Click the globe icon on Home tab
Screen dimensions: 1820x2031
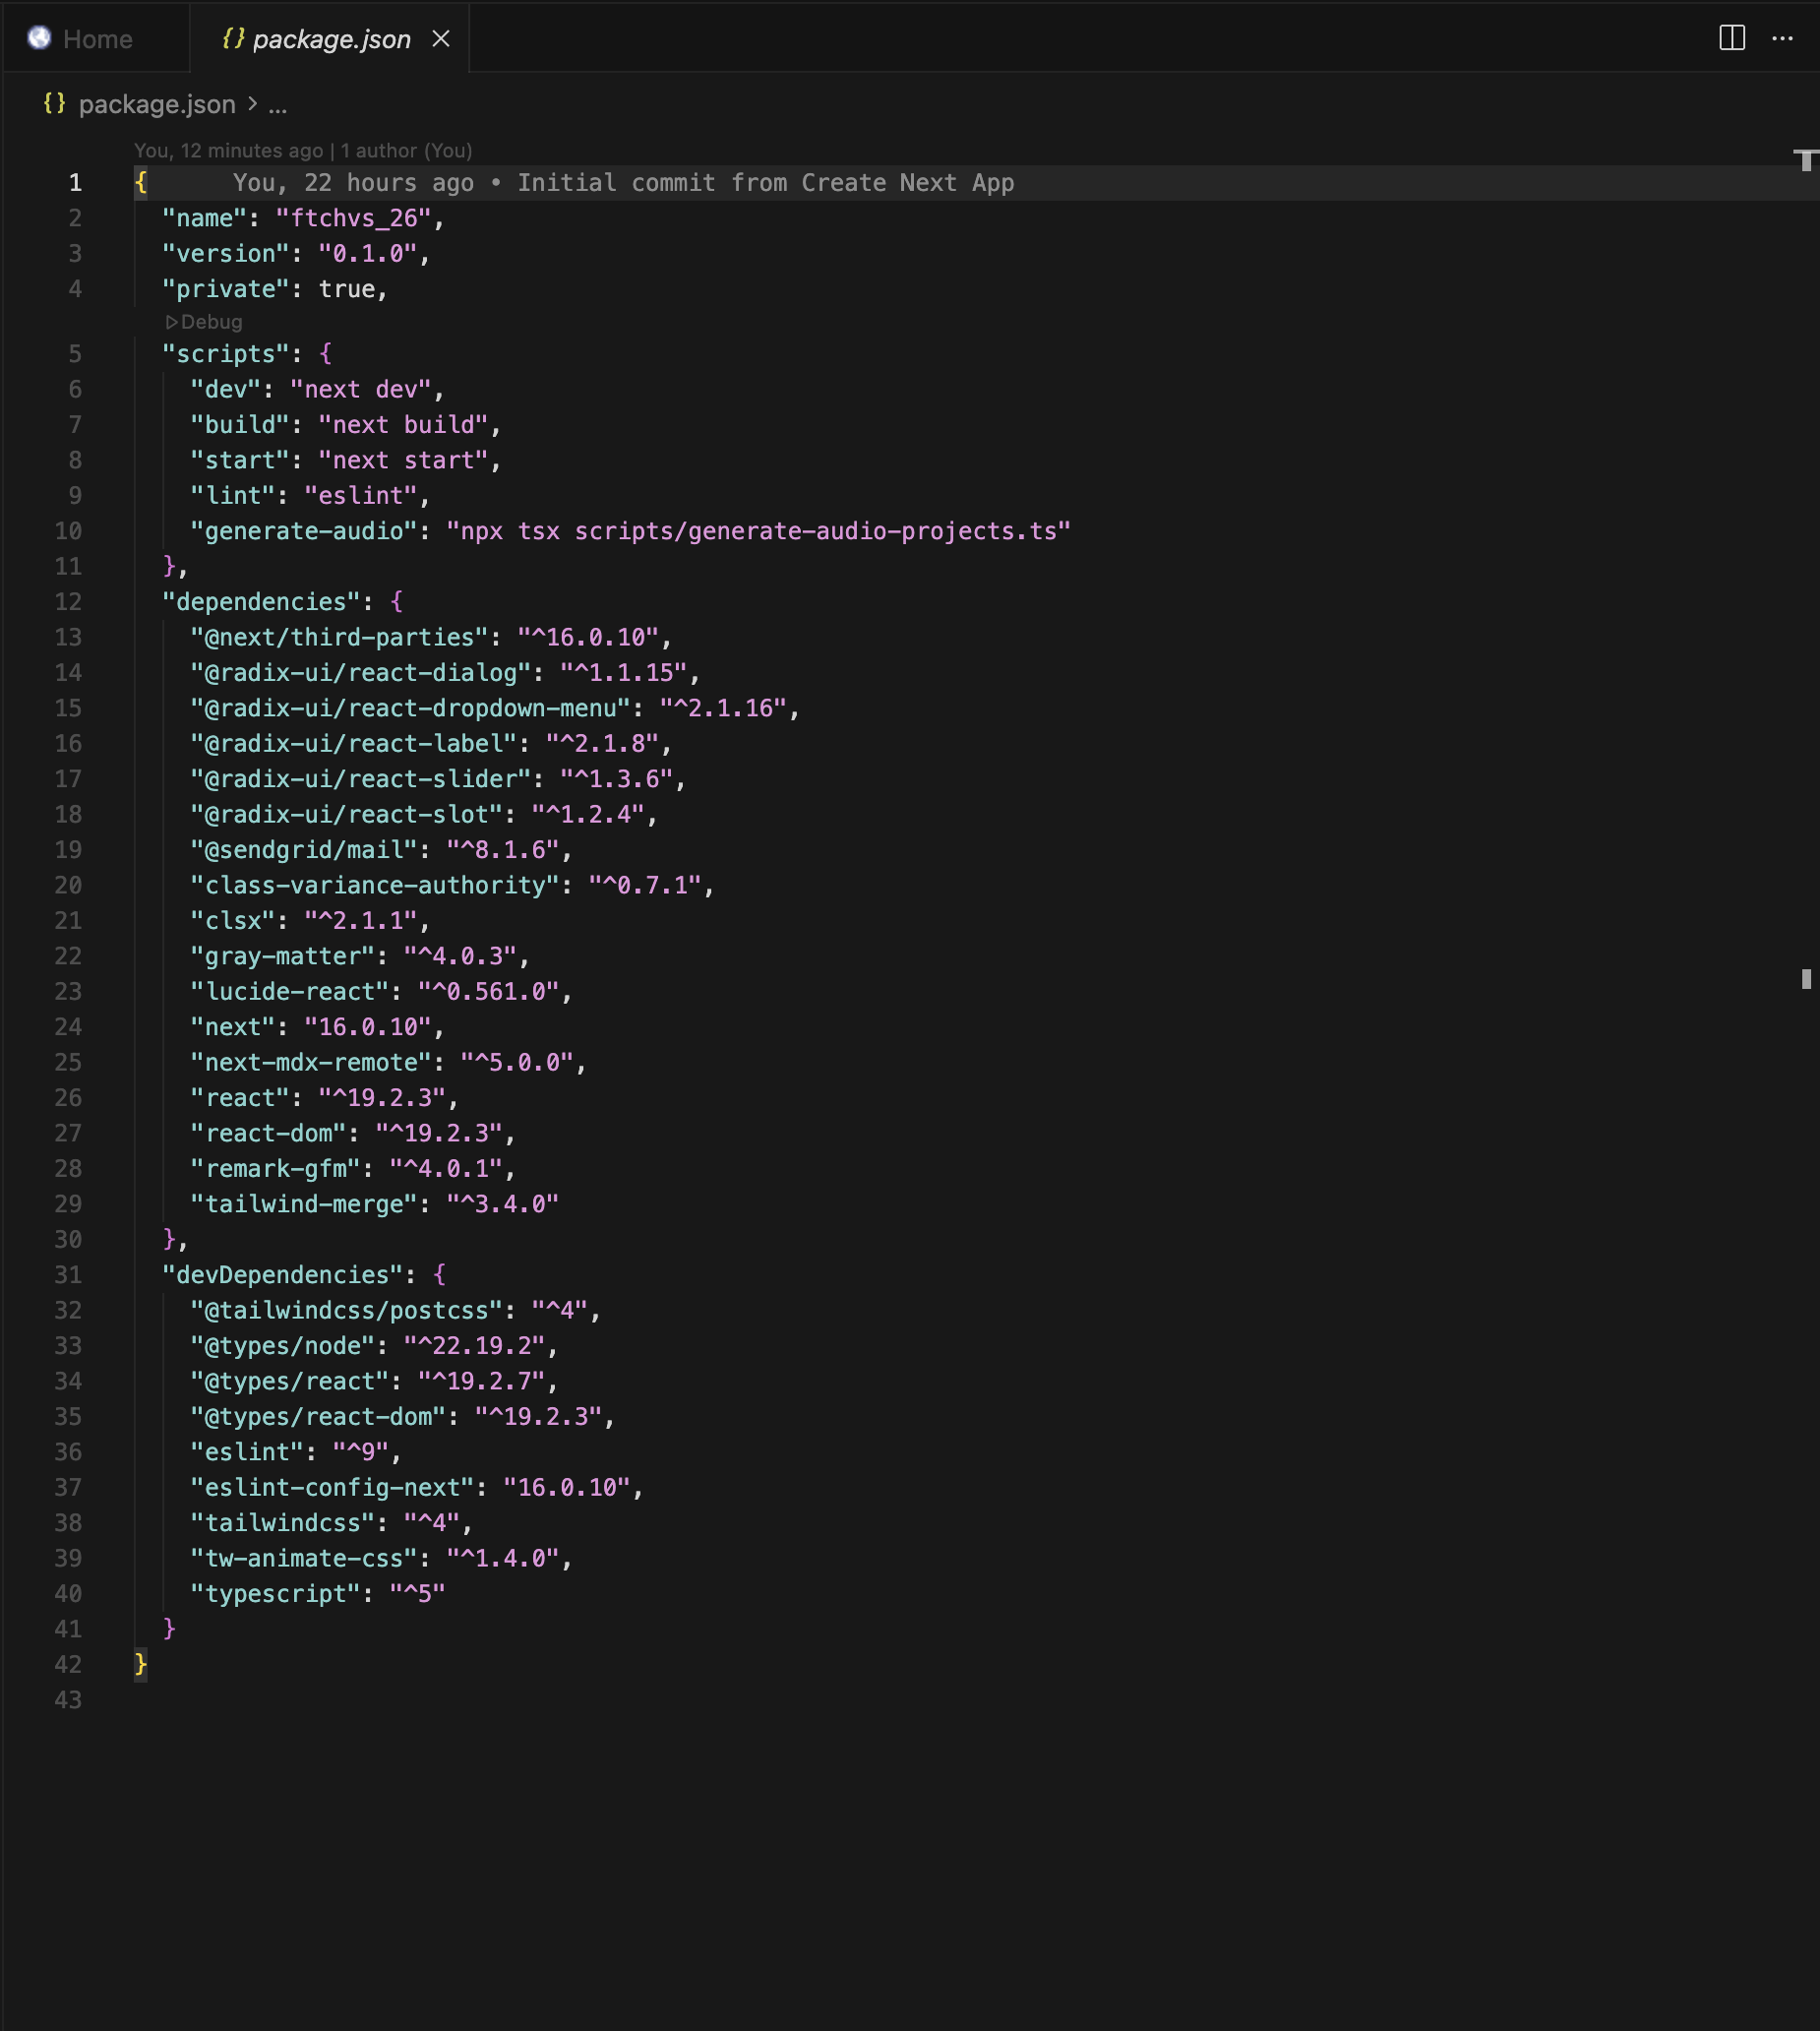coord(39,38)
